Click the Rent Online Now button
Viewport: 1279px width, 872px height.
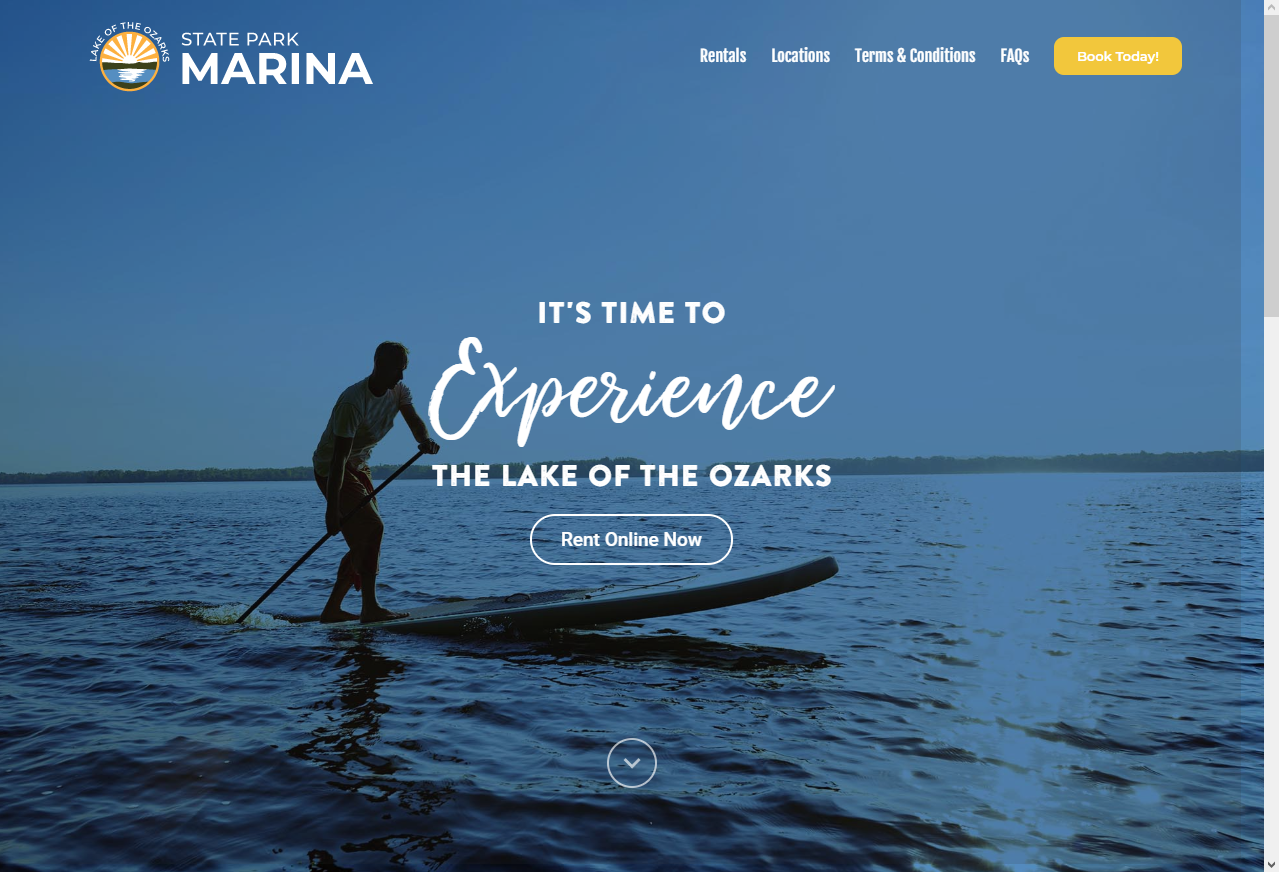click(x=631, y=539)
